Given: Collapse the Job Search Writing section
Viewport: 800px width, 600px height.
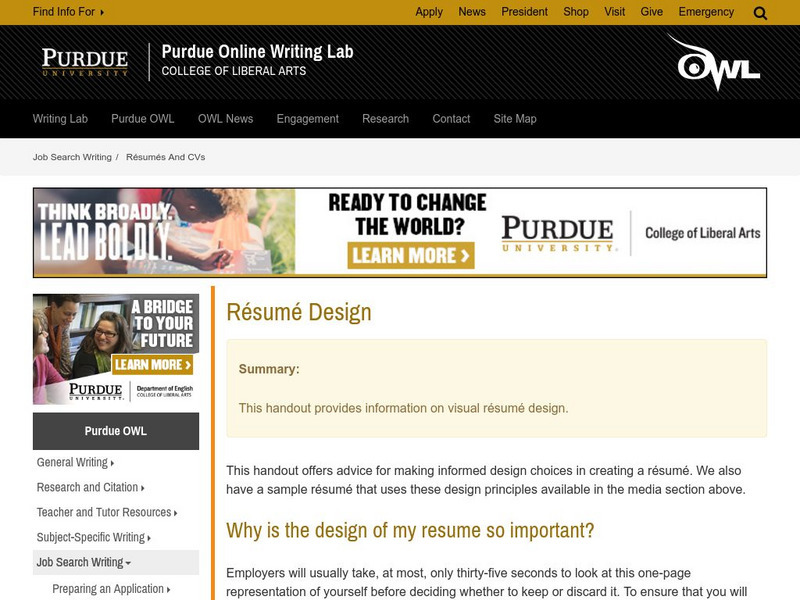Looking at the screenshot, I should point(84,562).
